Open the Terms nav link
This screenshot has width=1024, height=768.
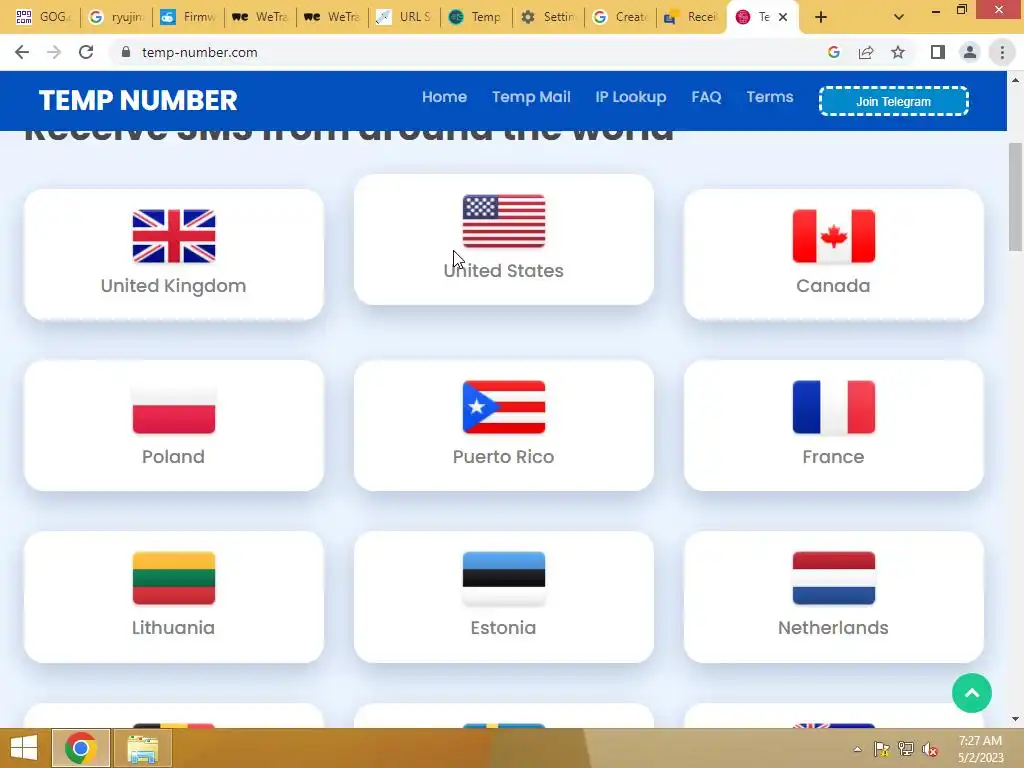(x=770, y=97)
